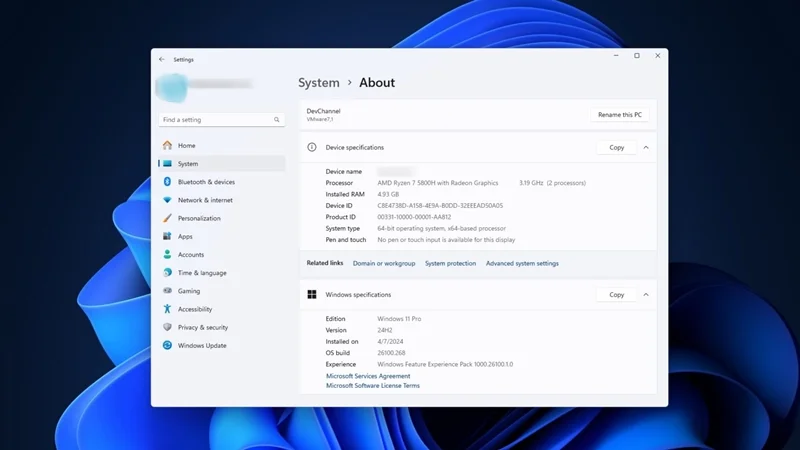Click the Windows logo beside Windows specifications
The width and height of the screenshot is (800, 450).
[312, 294]
